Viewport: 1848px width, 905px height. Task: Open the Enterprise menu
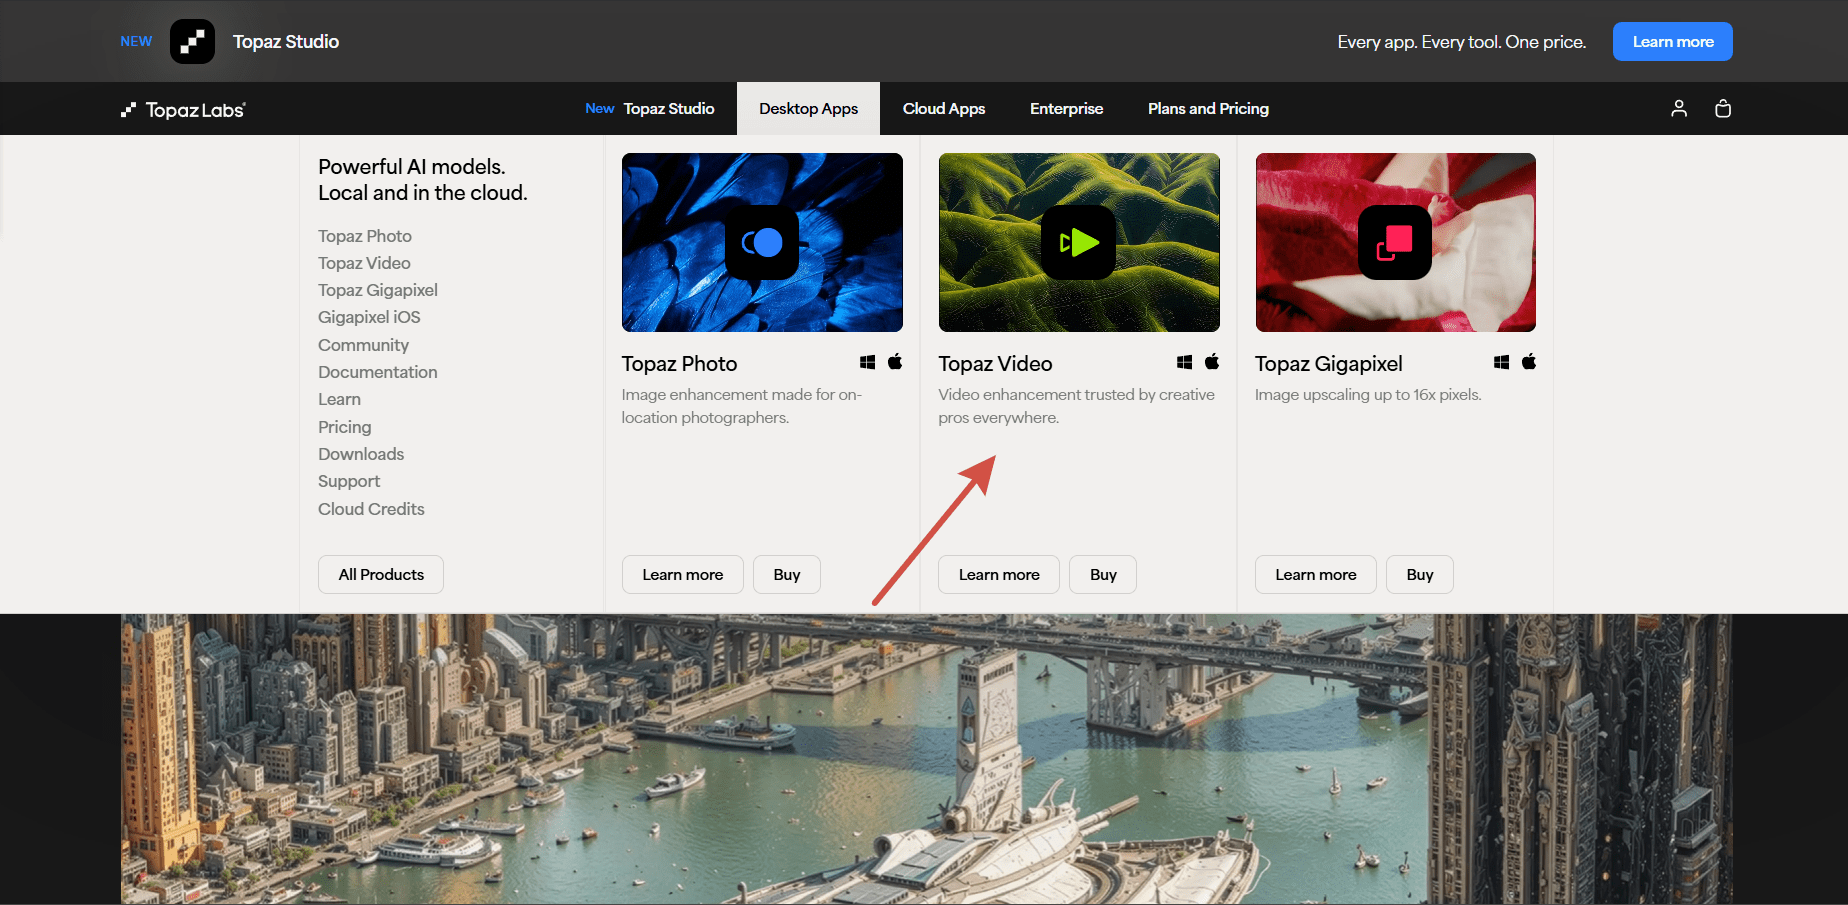(x=1067, y=108)
